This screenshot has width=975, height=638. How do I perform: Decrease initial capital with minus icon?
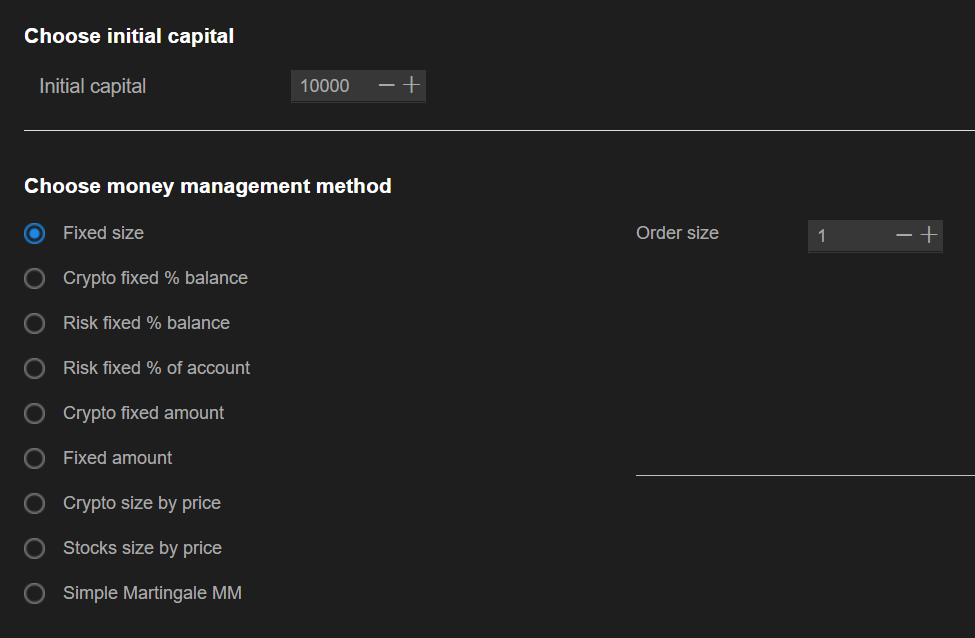coord(387,86)
